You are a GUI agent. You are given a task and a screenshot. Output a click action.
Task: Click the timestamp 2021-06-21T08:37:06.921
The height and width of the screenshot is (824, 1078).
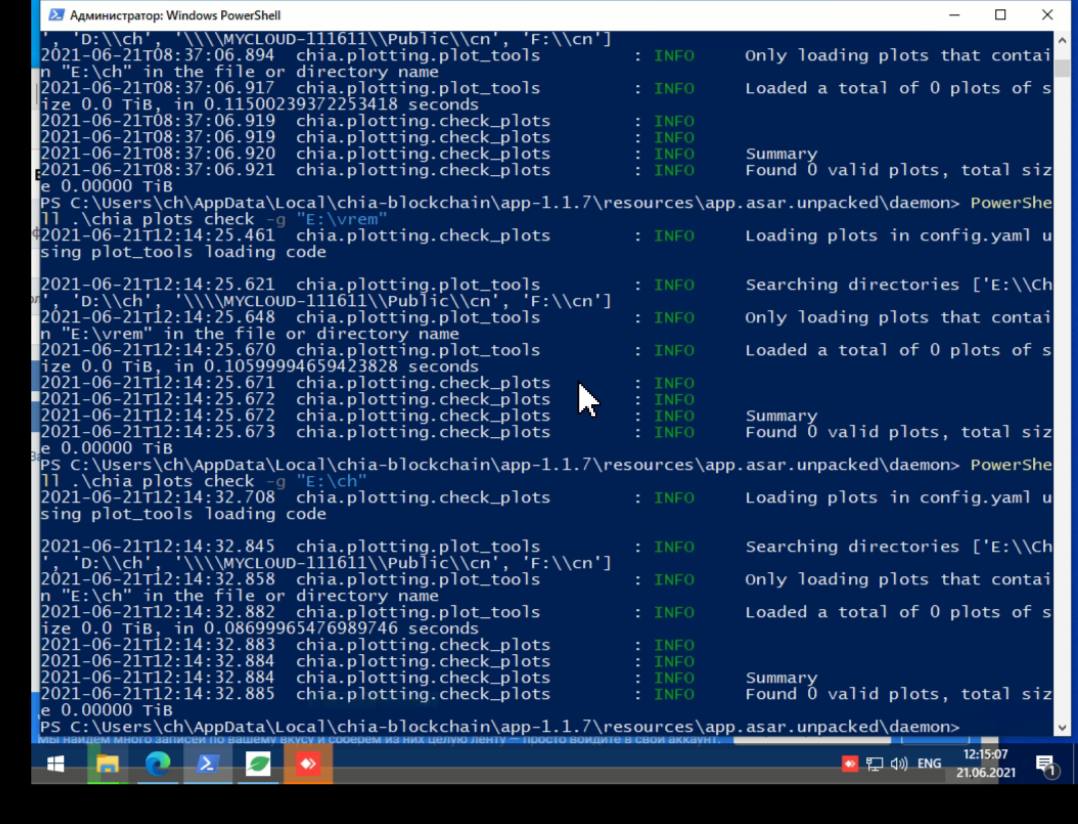tap(157, 170)
